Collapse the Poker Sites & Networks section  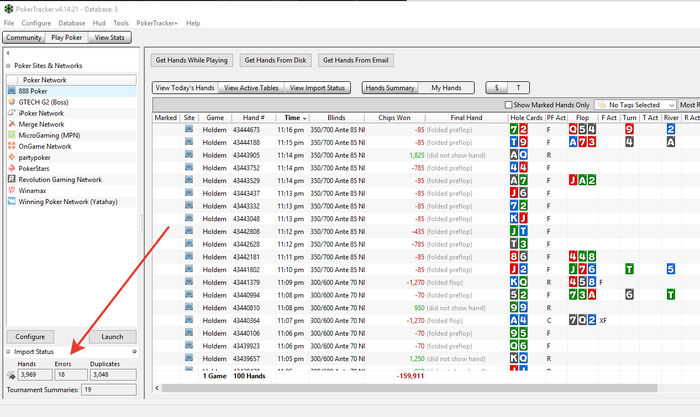coord(8,66)
